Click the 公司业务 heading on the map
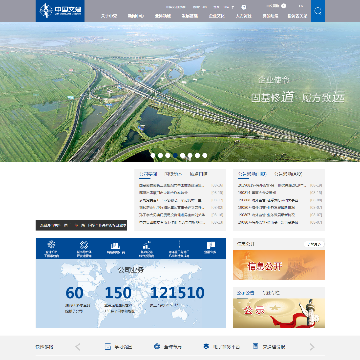The width and height of the screenshot is (360, 360). tap(131, 270)
